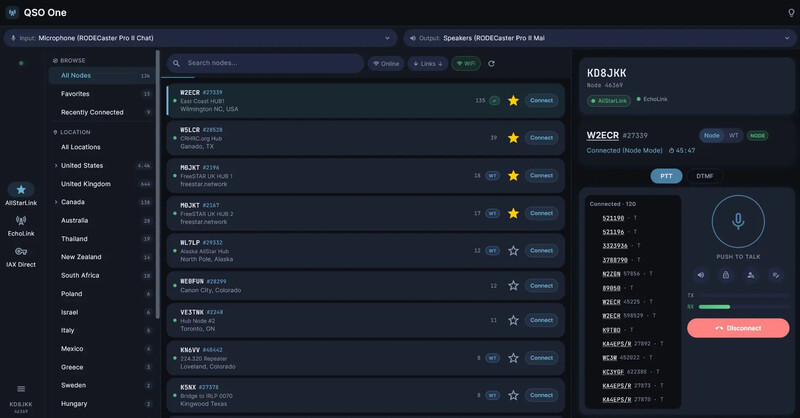Click the user/person icon under Push to Talk

[x=751, y=275]
